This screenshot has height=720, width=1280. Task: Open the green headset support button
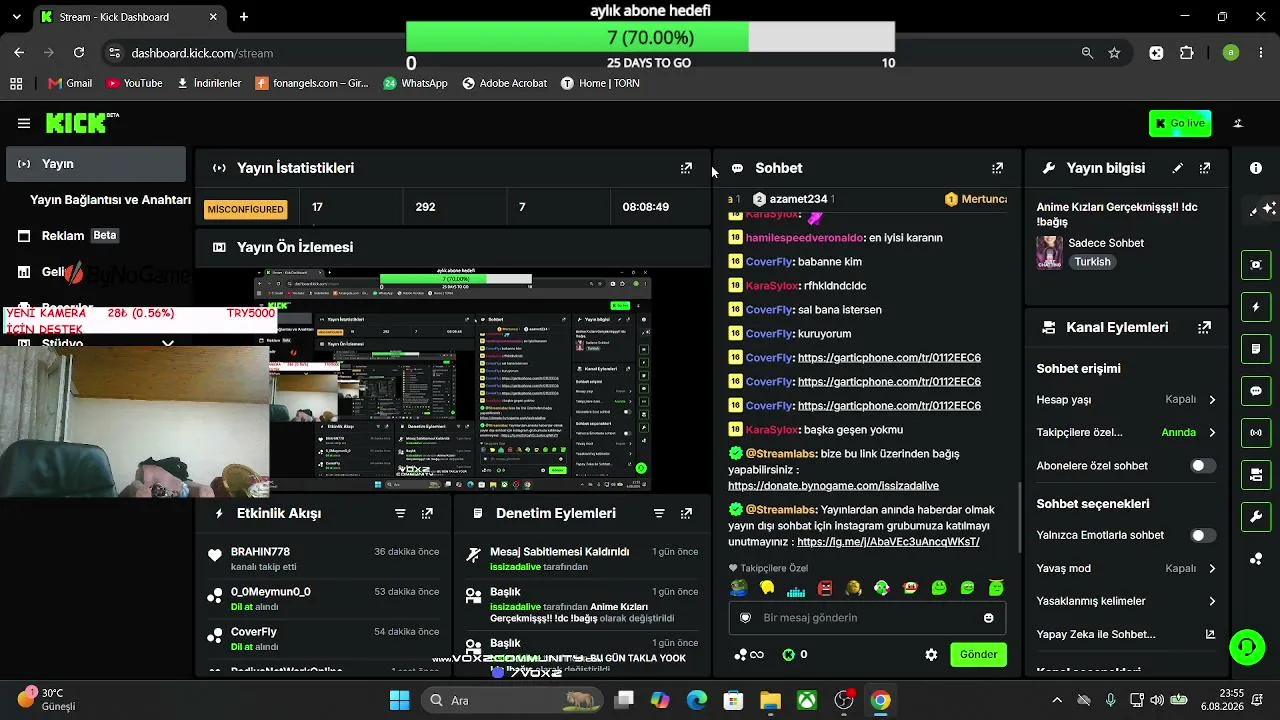(x=1247, y=647)
